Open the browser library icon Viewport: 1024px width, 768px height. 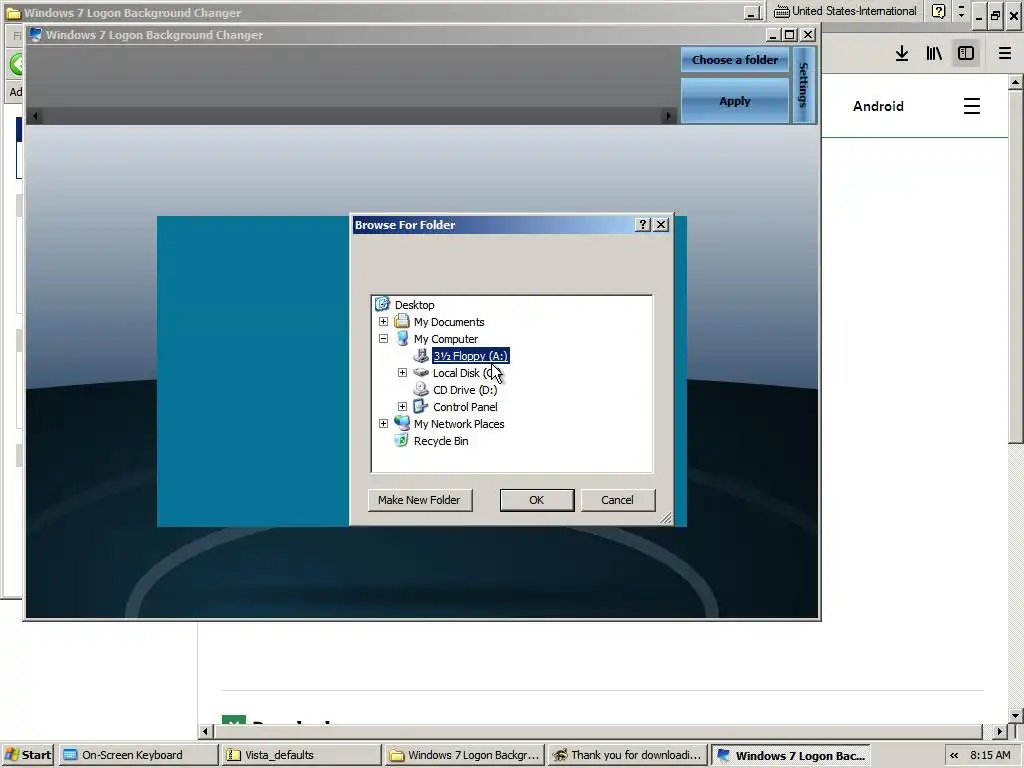point(934,54)
